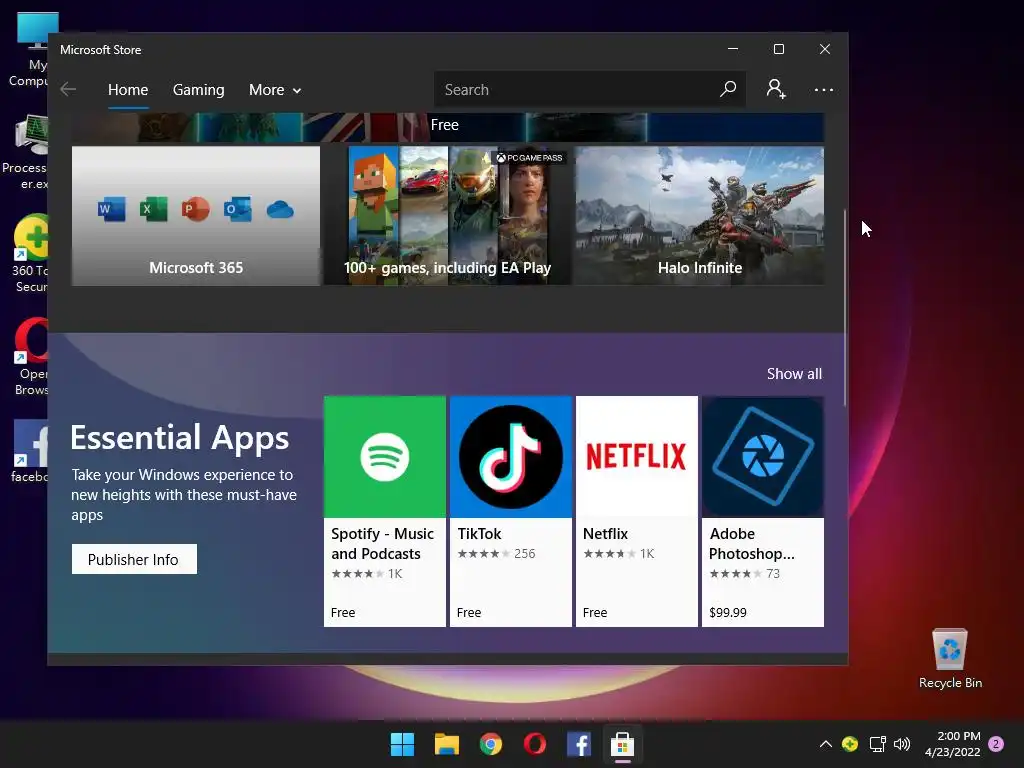Select the Opera Browser desktop icon
The width and height of the screenshot is (1024, 768).
tap(31, 357)
